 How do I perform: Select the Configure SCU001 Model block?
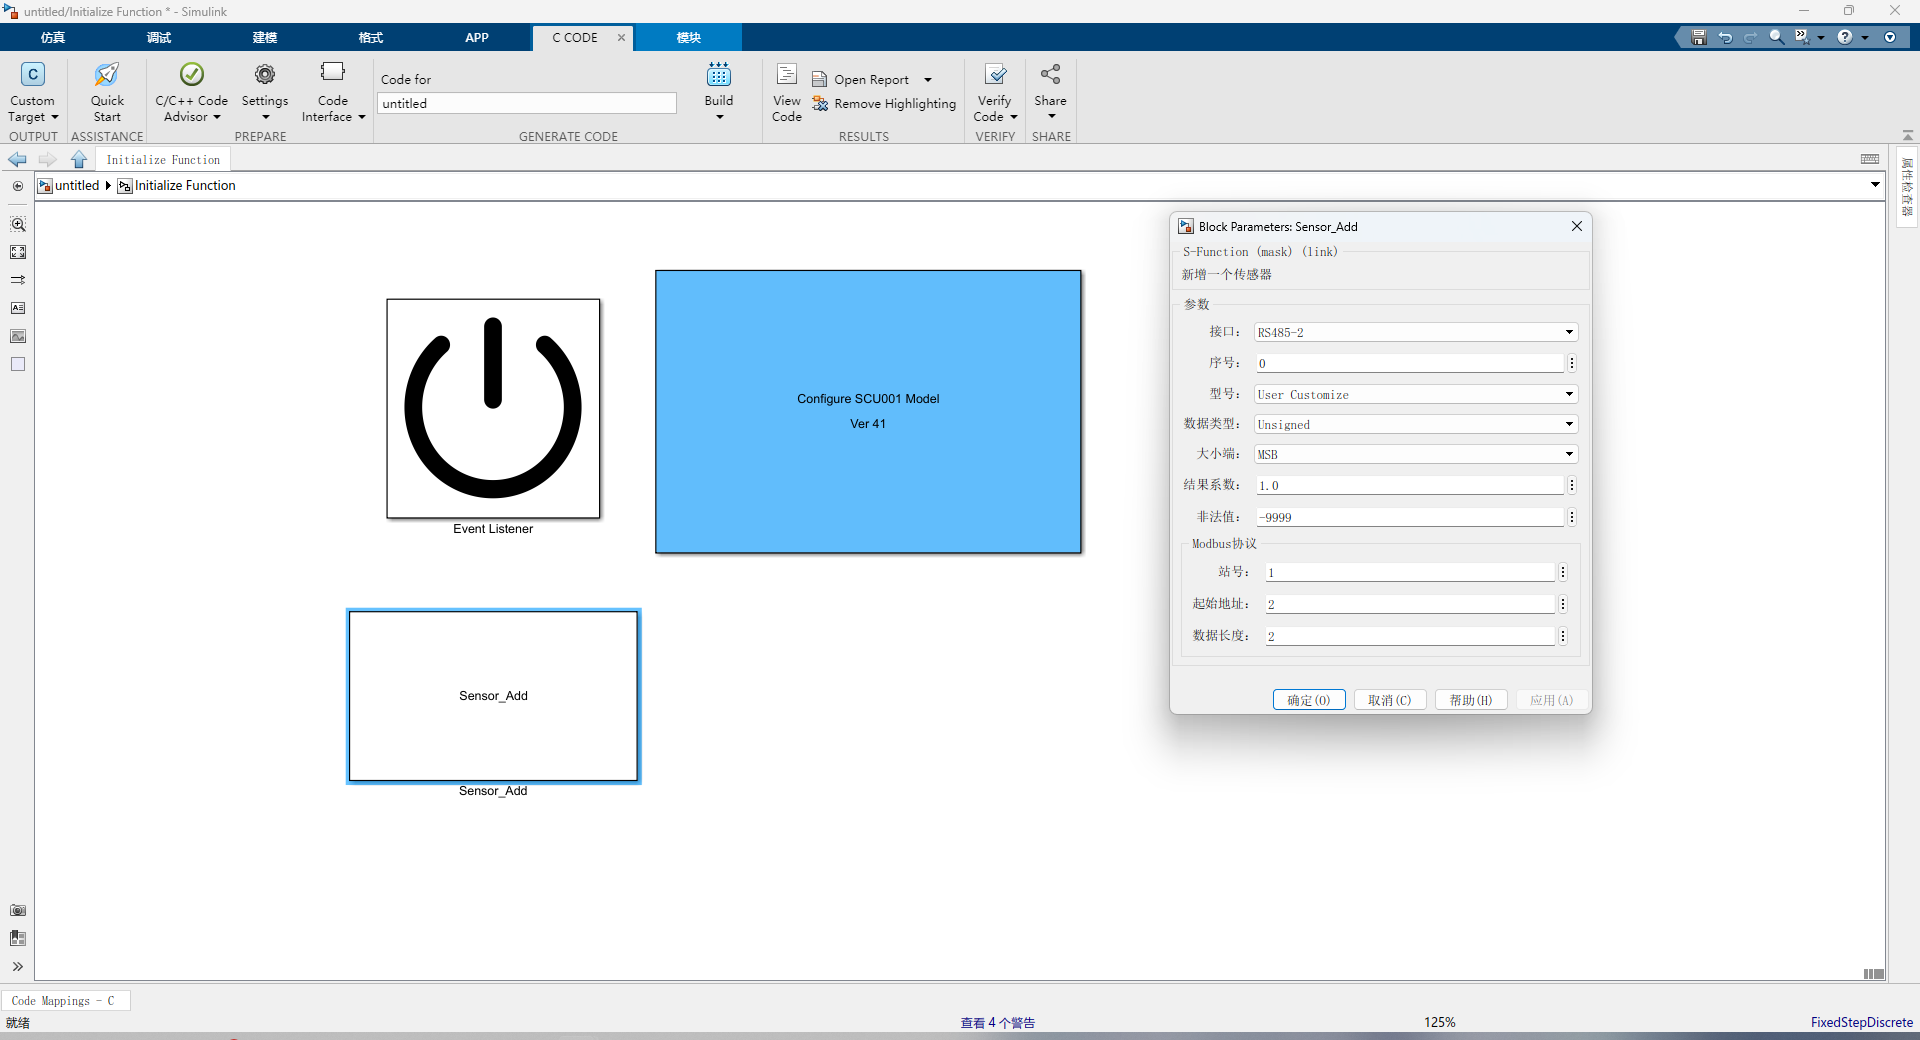pos(868,411)
